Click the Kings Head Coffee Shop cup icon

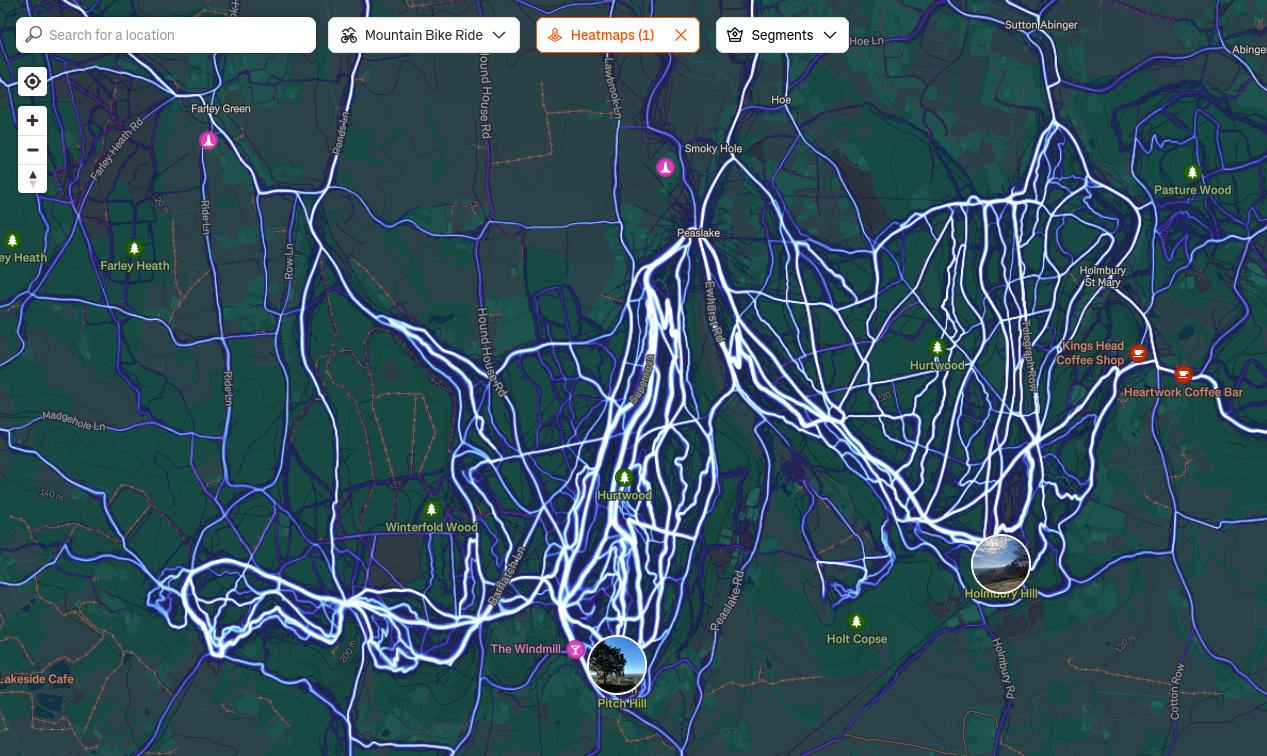1138,353
